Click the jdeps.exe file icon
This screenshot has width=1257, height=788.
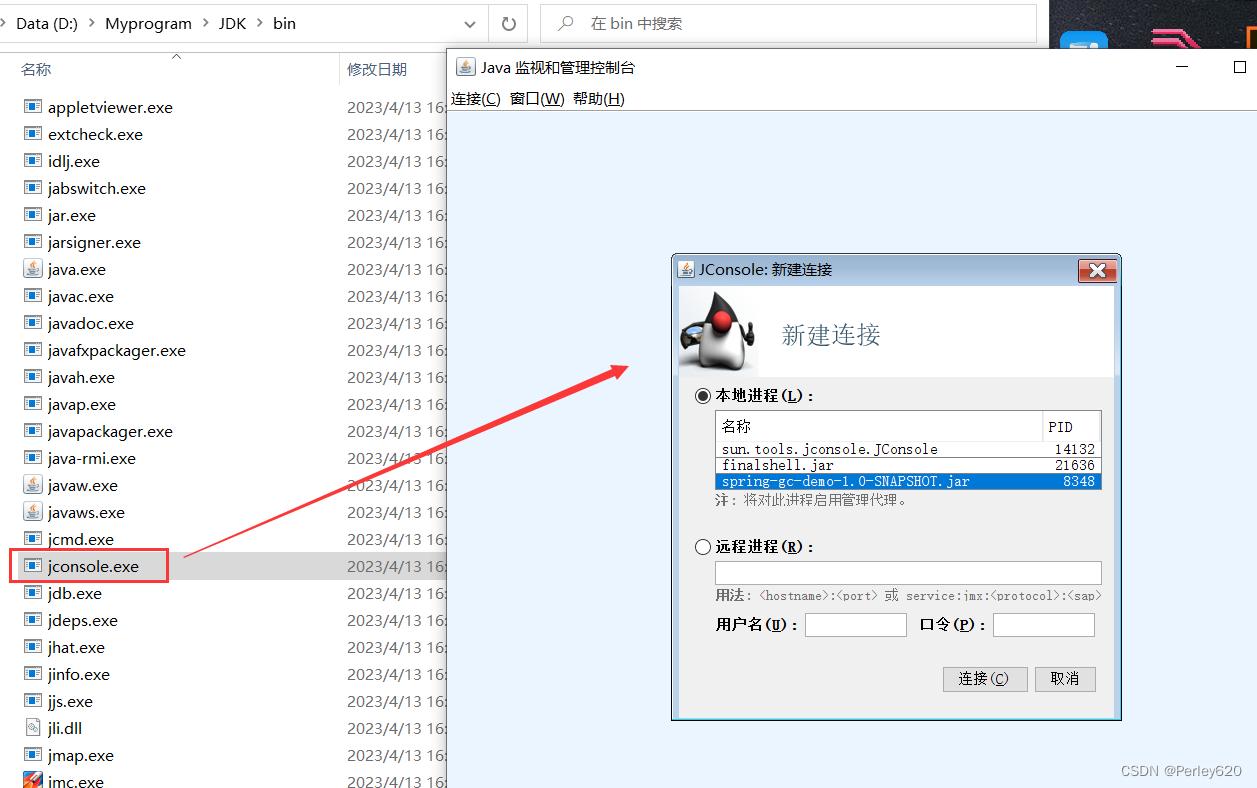(x=33, y=619)
